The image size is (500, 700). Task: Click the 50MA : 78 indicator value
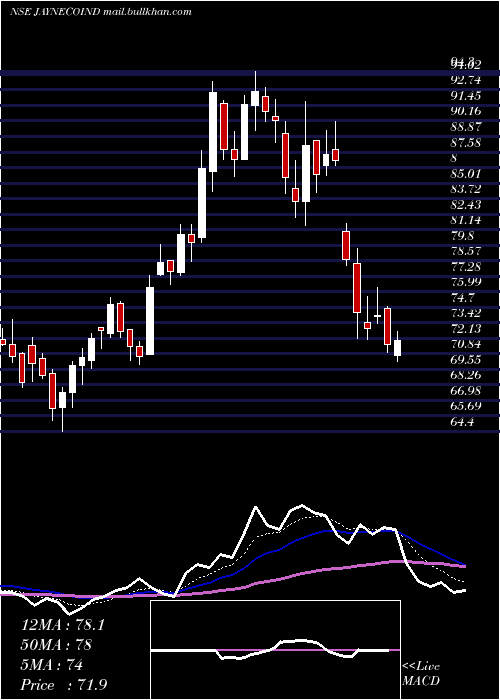57,645
